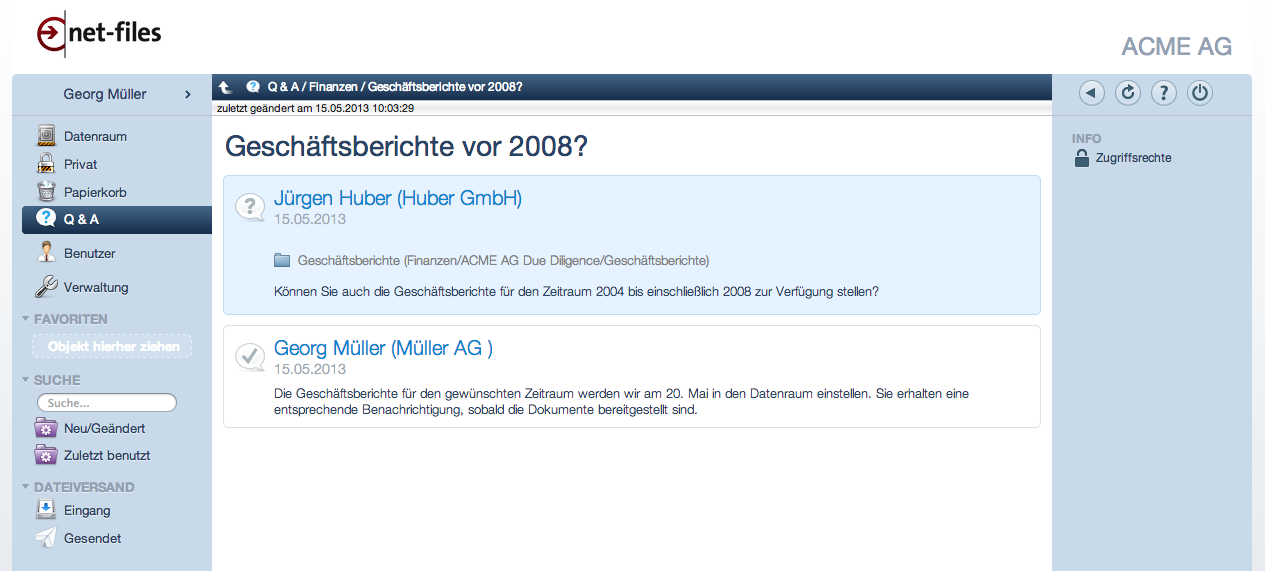Select Benutzer in the sidebar

tap(89, 253)
